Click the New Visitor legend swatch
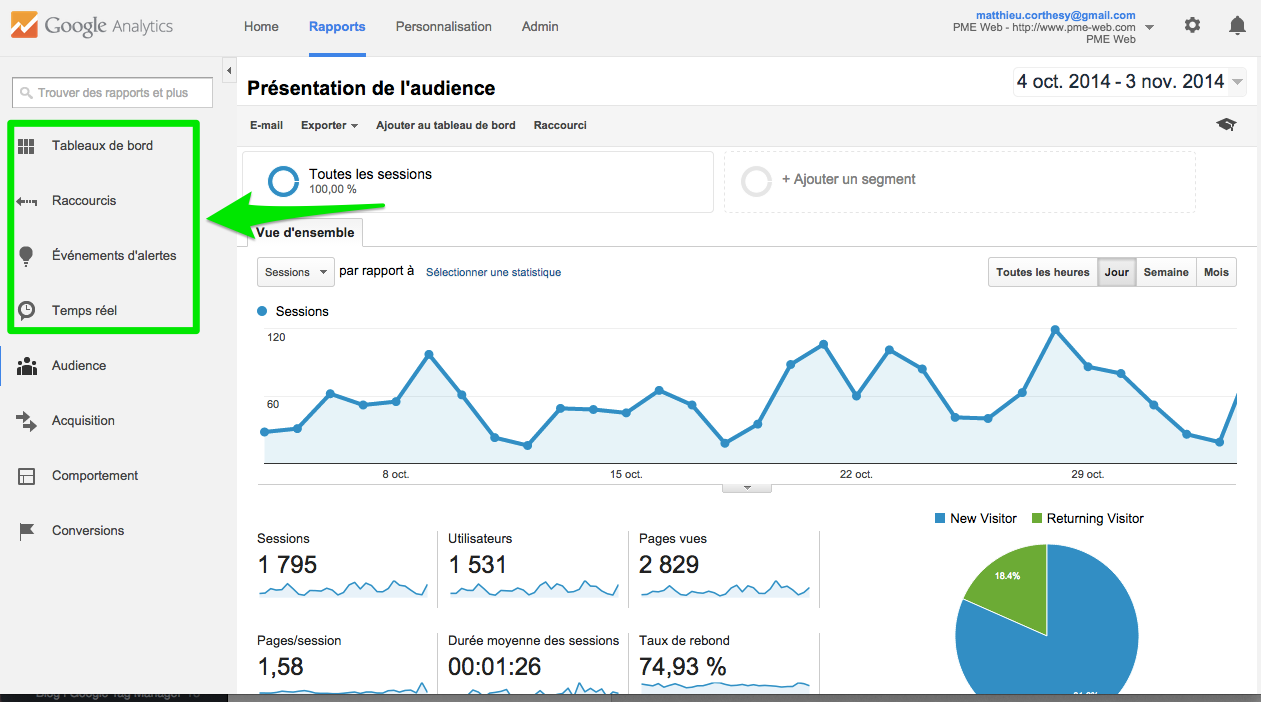 click(940, 519)
